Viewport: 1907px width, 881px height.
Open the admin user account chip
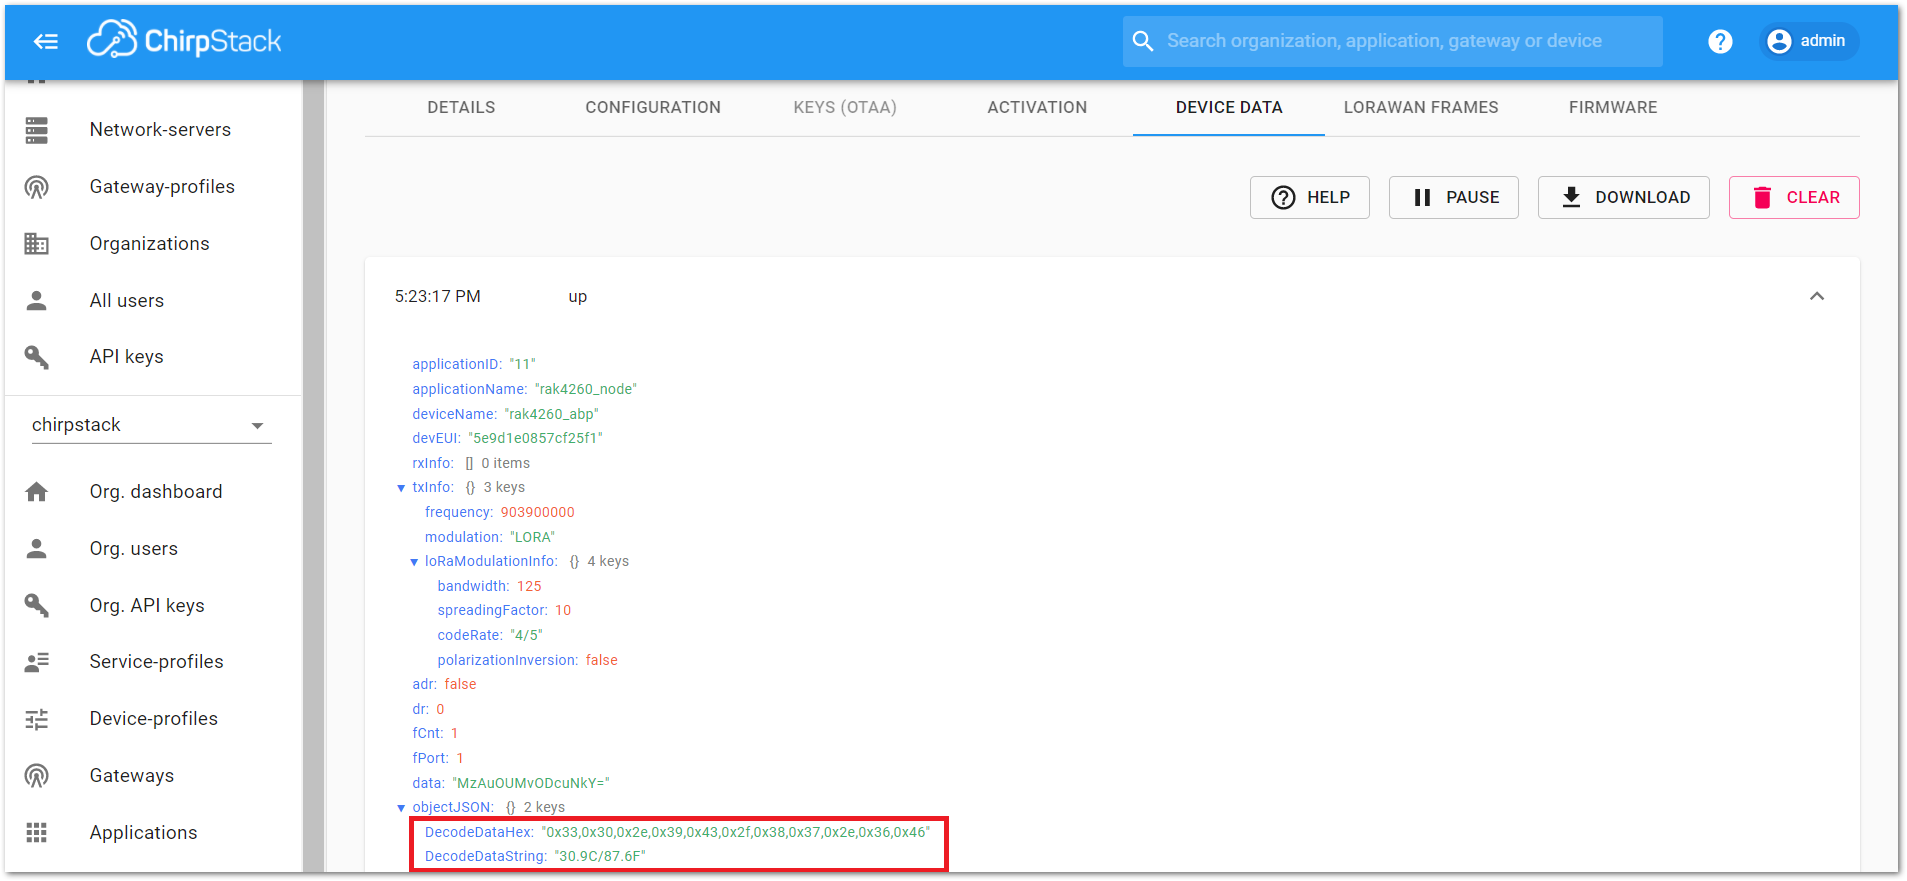pos(1808,41)
